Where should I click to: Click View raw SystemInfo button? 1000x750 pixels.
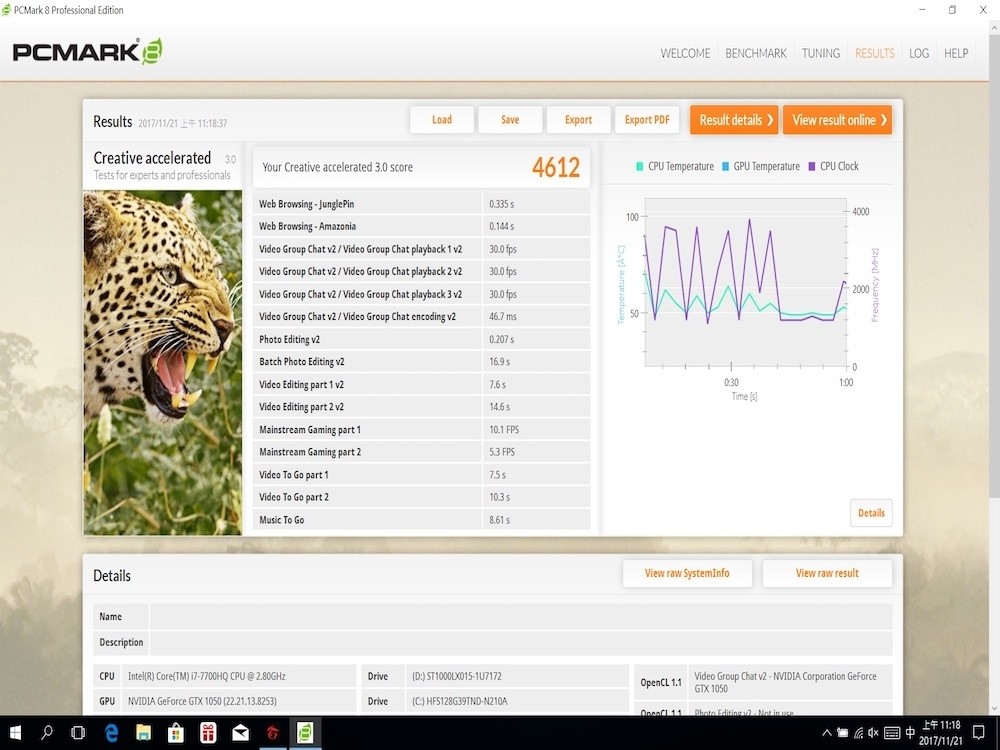tap(687, 573)
